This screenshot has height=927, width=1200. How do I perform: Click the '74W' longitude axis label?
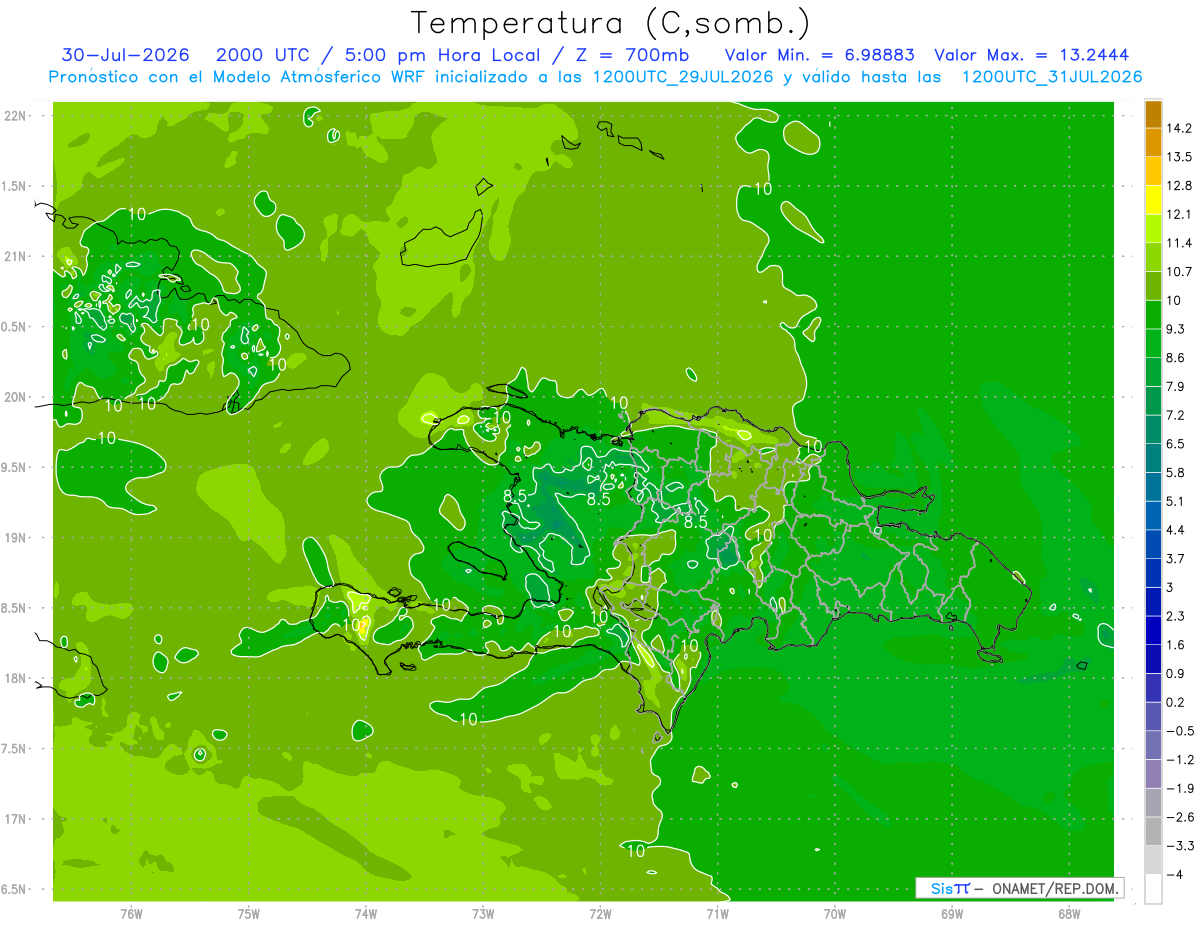point(366,912)
